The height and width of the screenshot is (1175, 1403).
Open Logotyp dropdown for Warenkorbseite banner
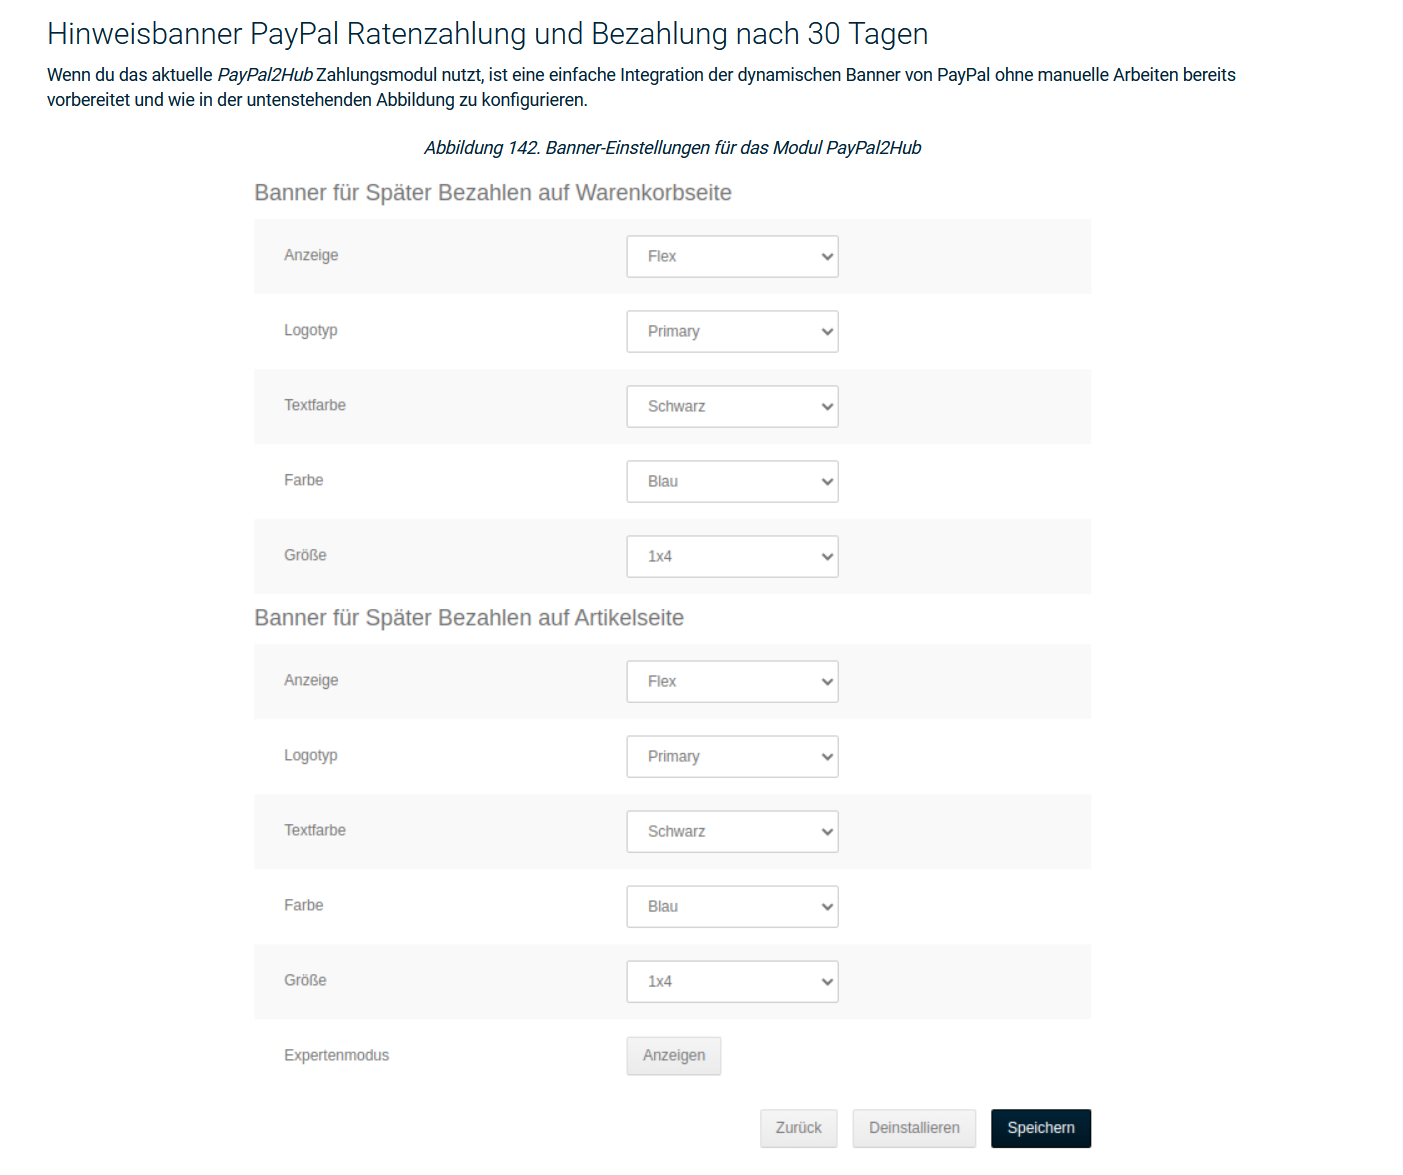click(732, 332)
